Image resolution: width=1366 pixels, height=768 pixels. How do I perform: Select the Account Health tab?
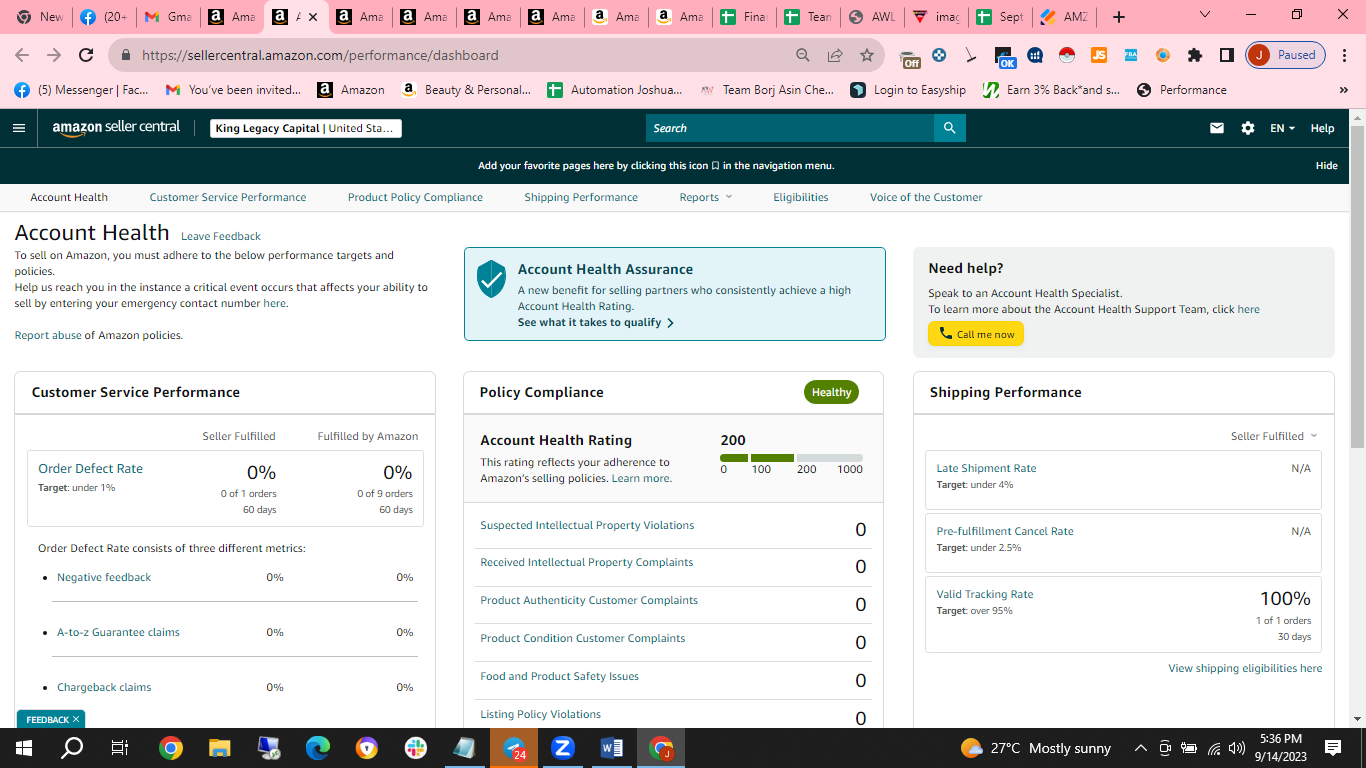[x=69, y=197]
